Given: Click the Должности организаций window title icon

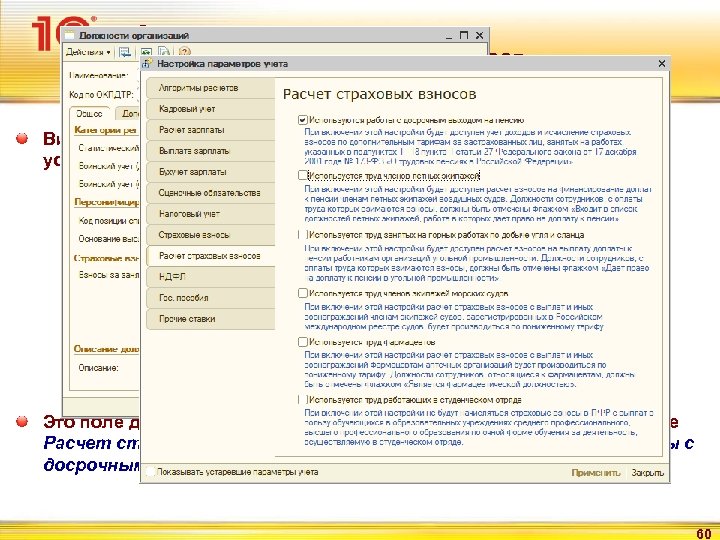Looking at the screenshot, I should pyautogui.click(x=69, y=35).
